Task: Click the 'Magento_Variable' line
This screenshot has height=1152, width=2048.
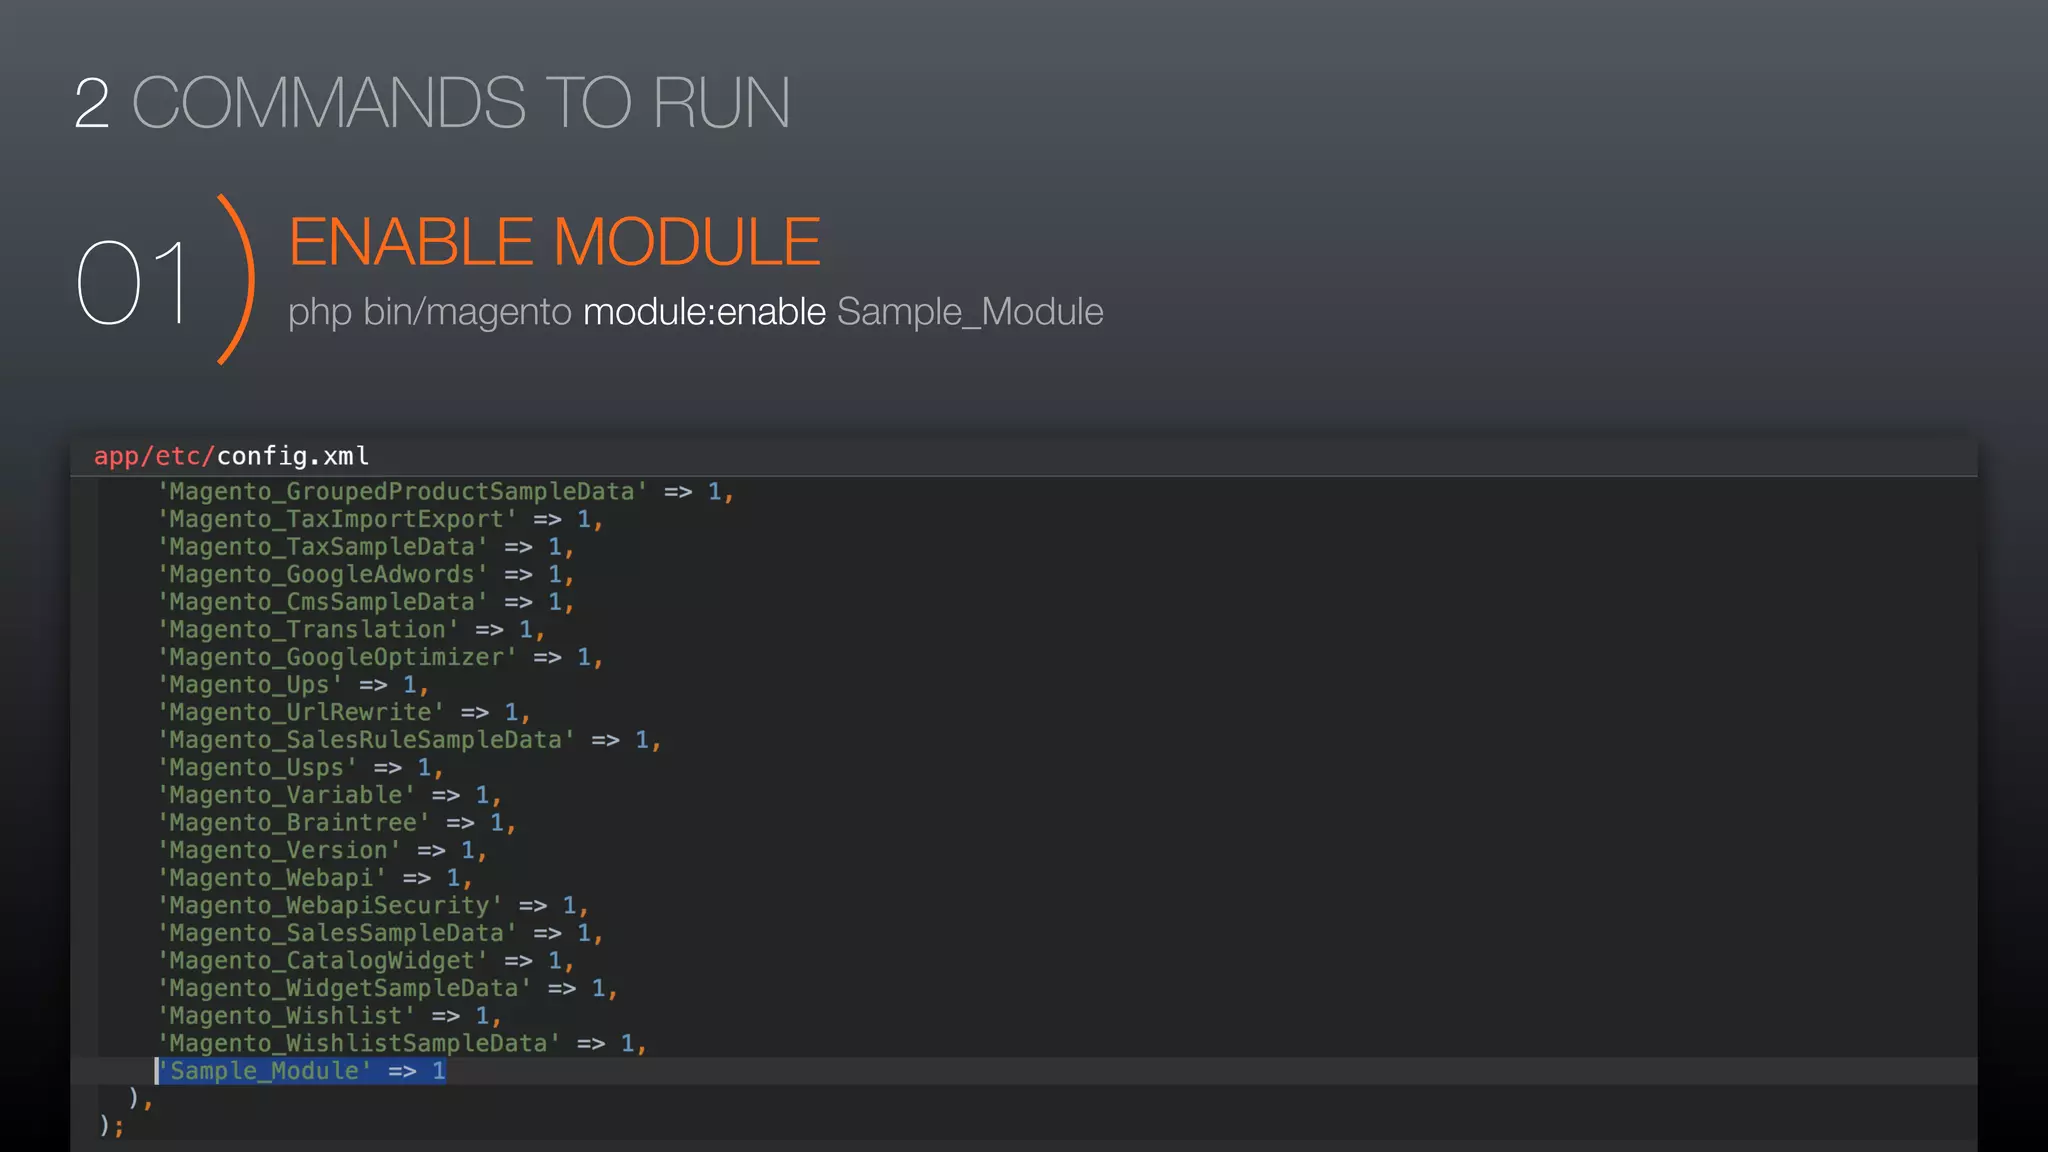Action: [x=329, y=795]
